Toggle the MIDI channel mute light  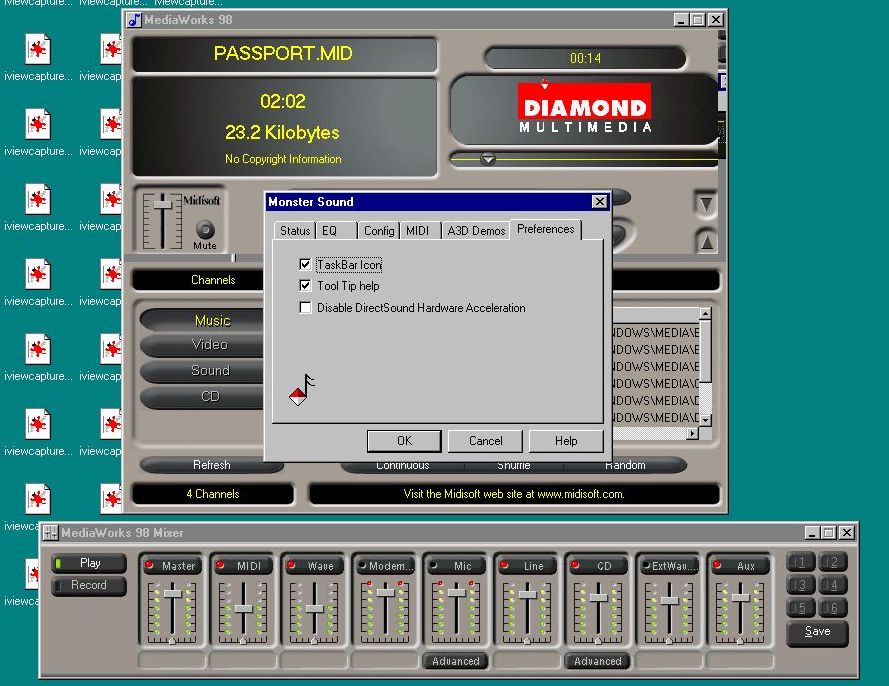(x=221, y=565)
